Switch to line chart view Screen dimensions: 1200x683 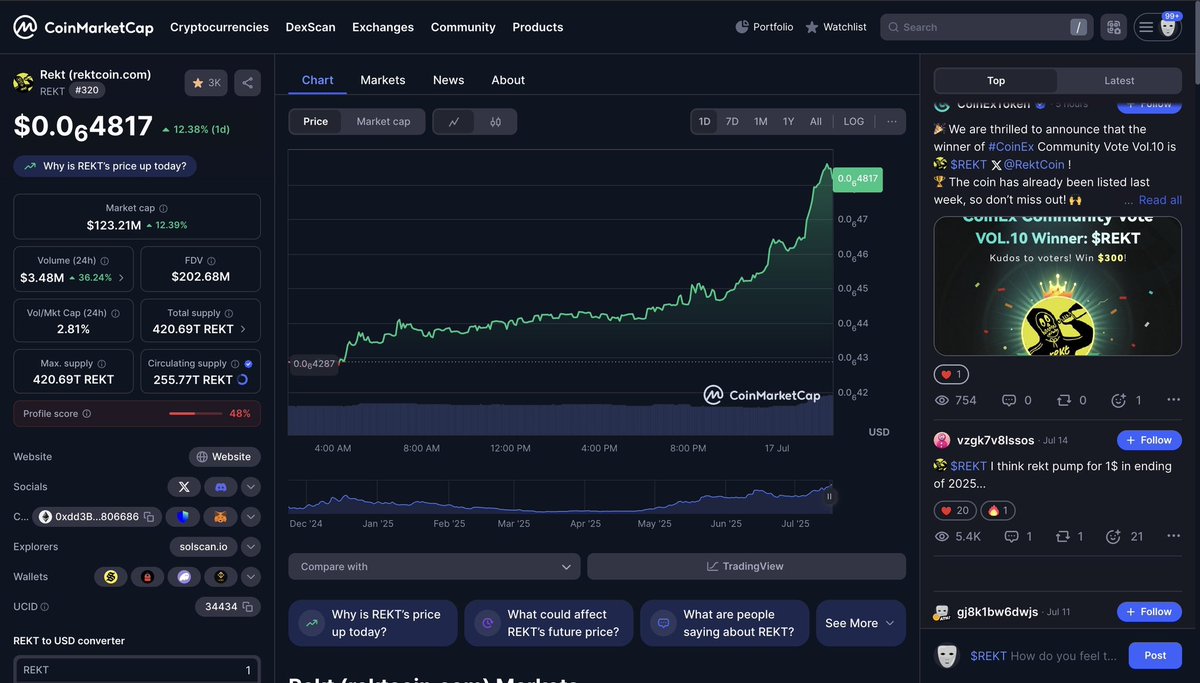(x=454, y=121)
